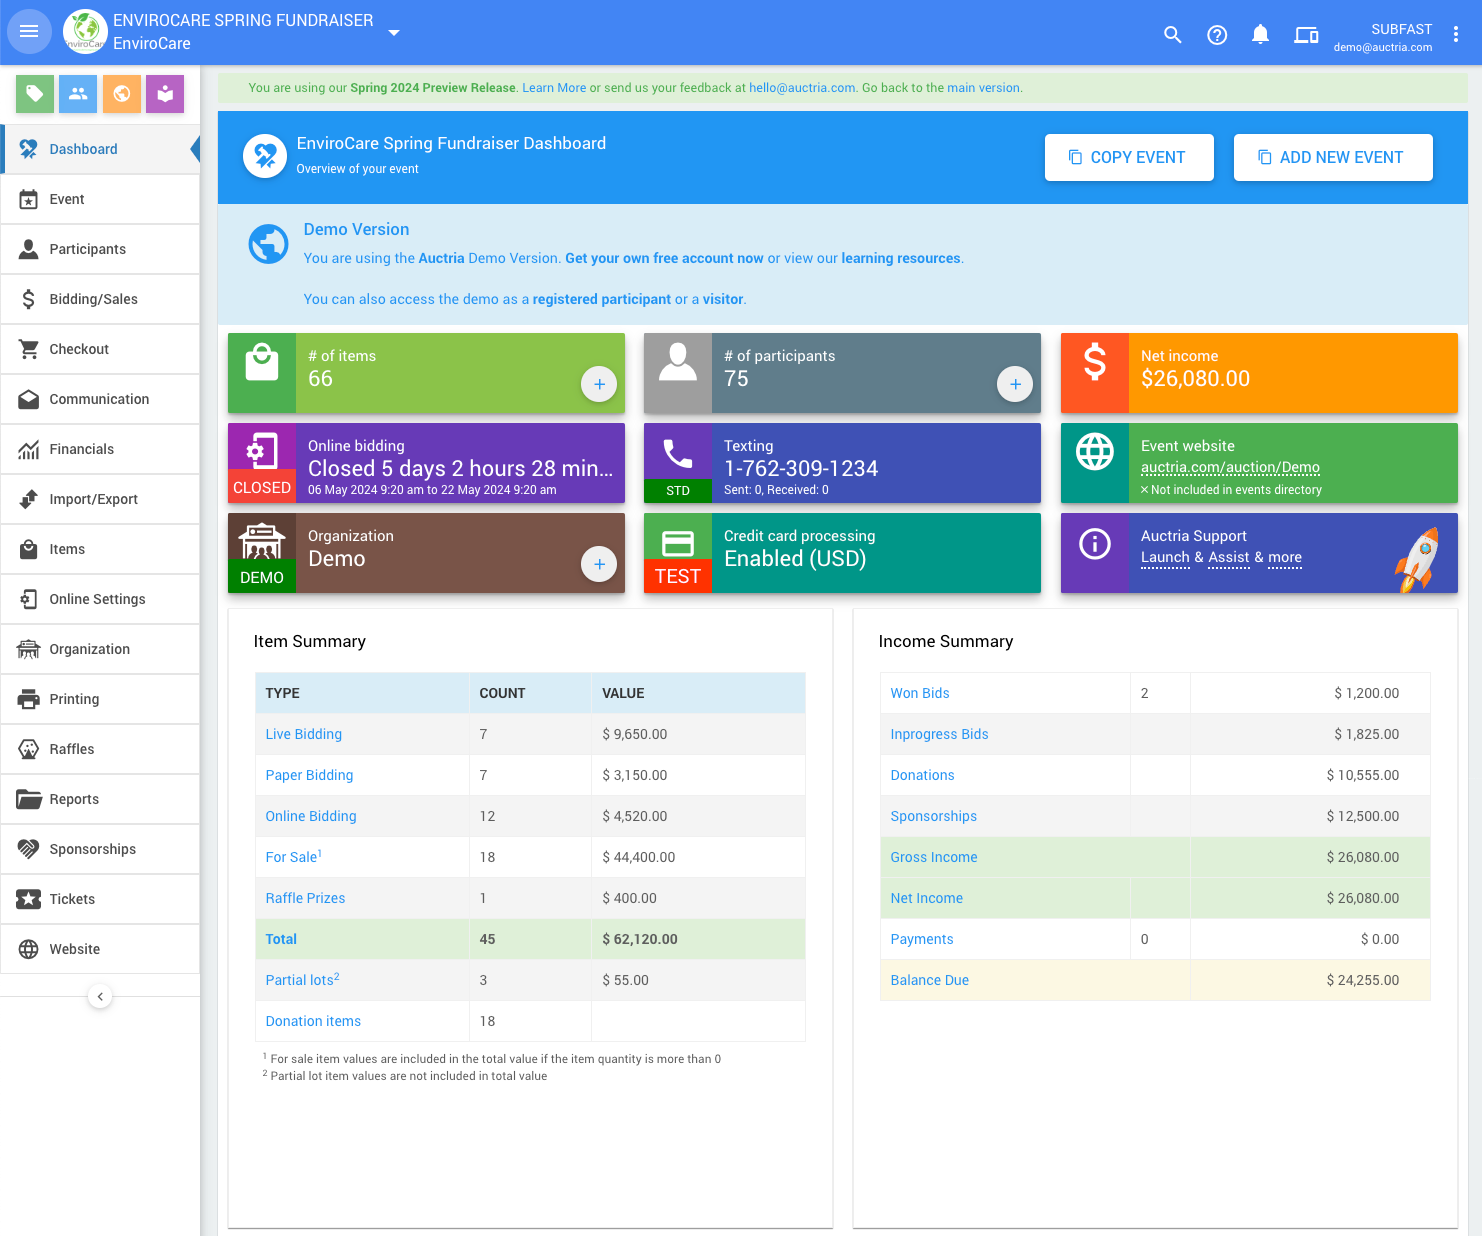Click the orange globe shortcut icon
The image size is (1482, 1236).
[x=122, y=94]
